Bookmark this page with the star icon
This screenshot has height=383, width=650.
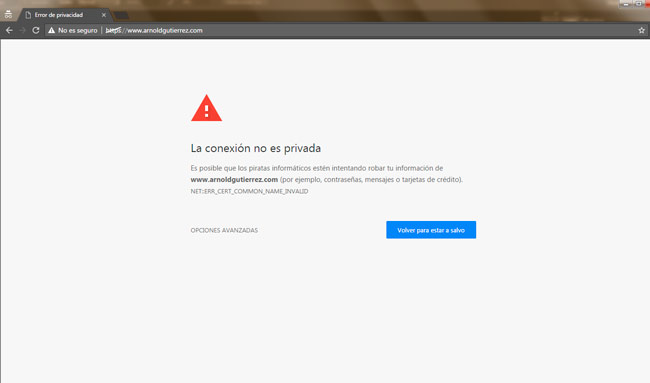coord(641,30)
